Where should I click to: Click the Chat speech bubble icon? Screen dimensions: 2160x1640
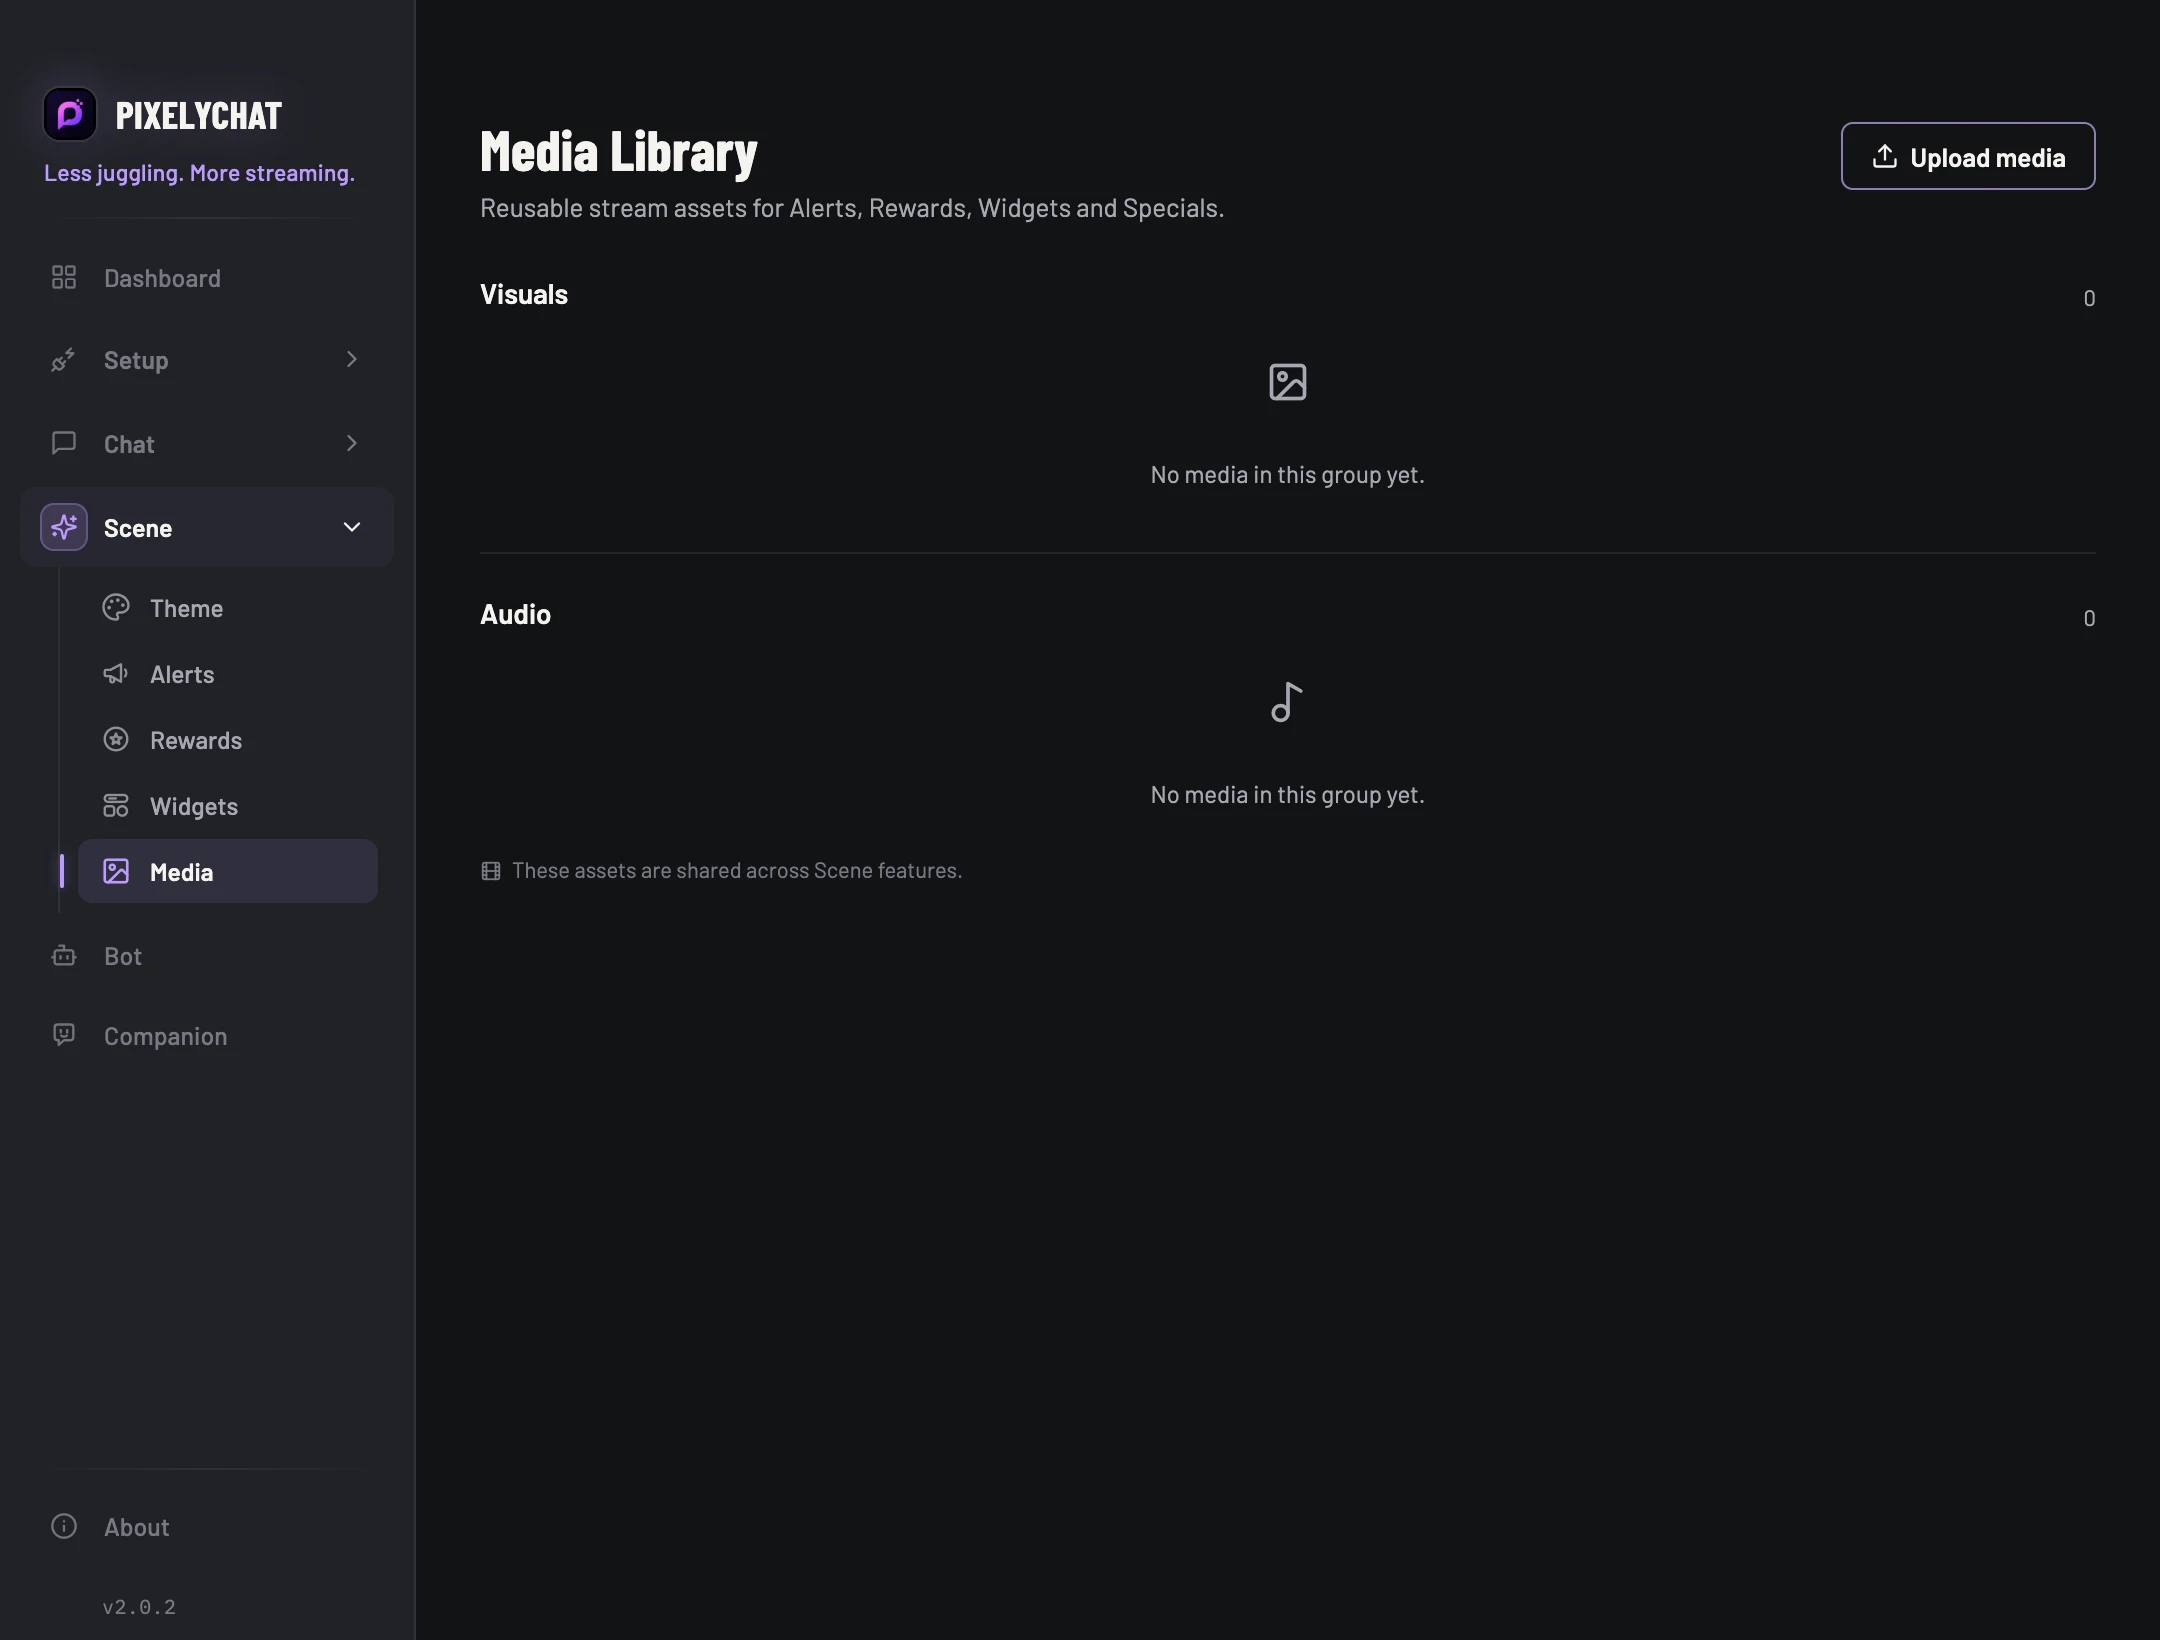coord(64,443)
